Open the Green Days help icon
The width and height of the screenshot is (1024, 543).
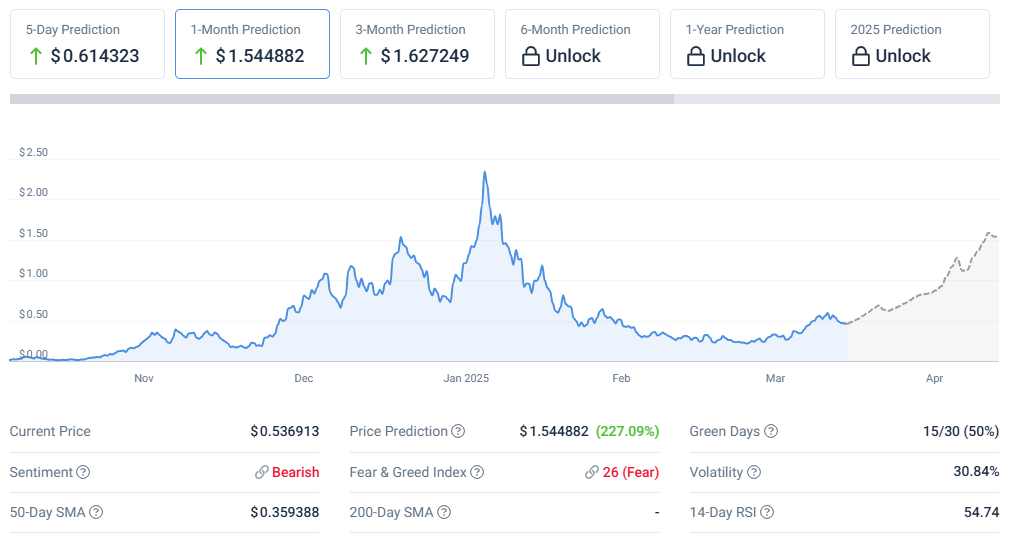[x=771, y=431]
